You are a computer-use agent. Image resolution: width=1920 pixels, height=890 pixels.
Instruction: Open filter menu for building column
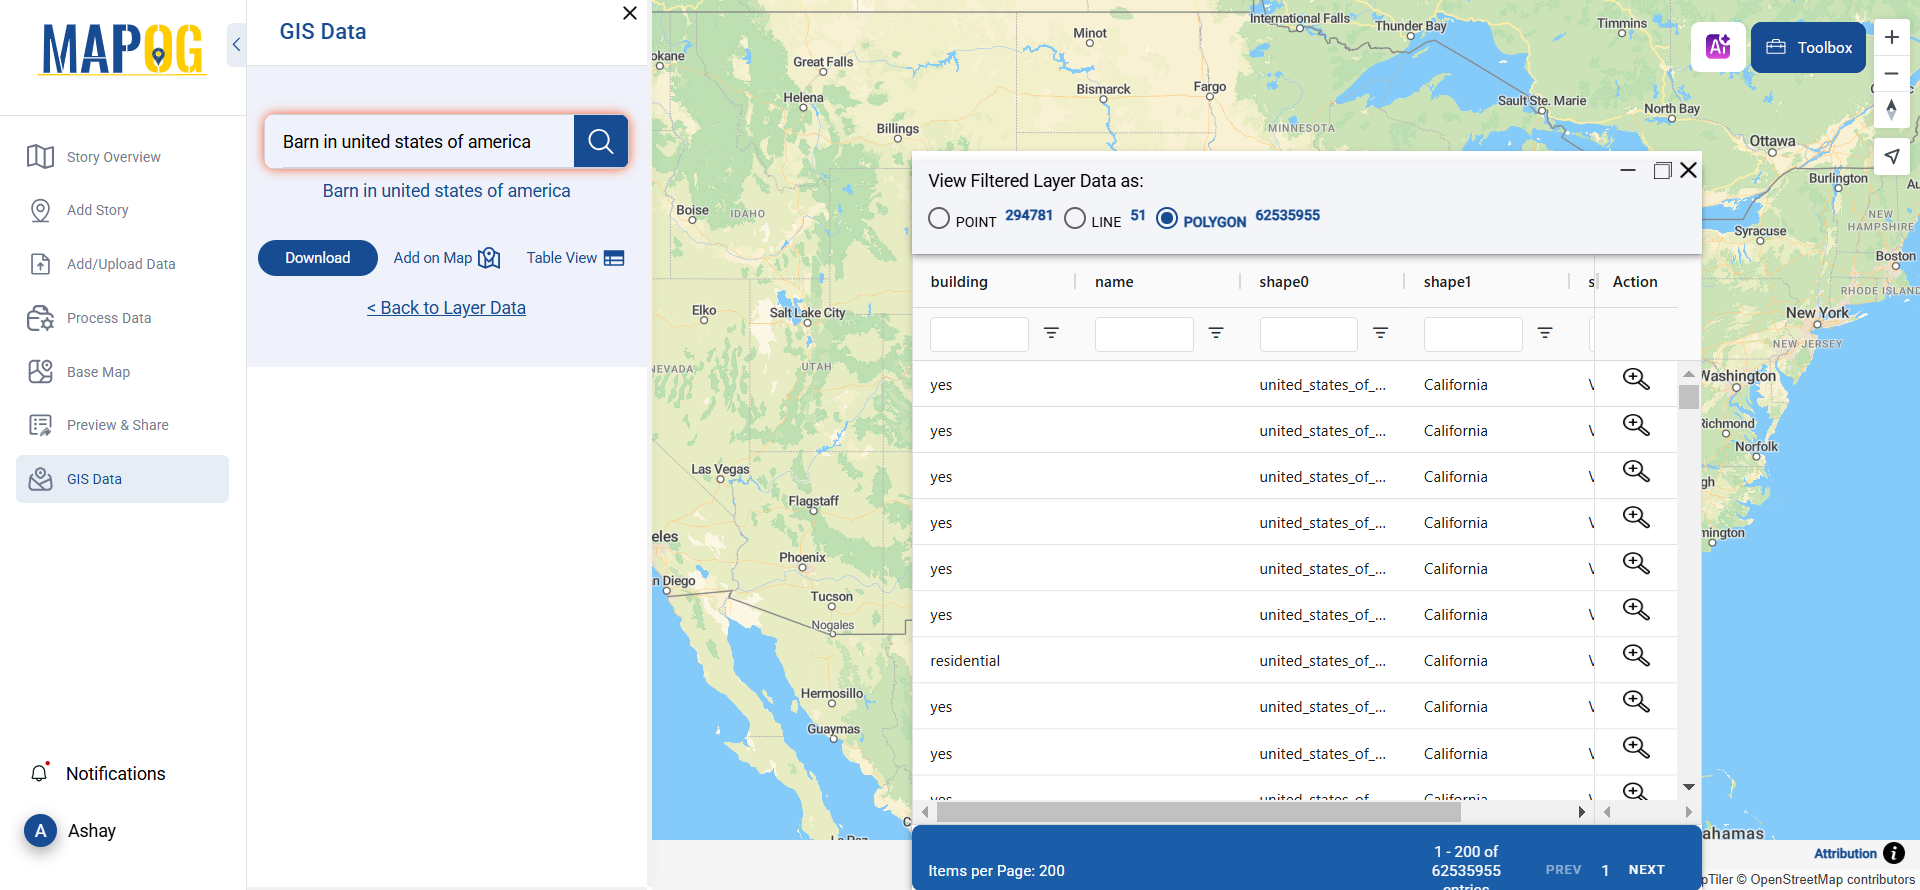tap(1052, 333)
